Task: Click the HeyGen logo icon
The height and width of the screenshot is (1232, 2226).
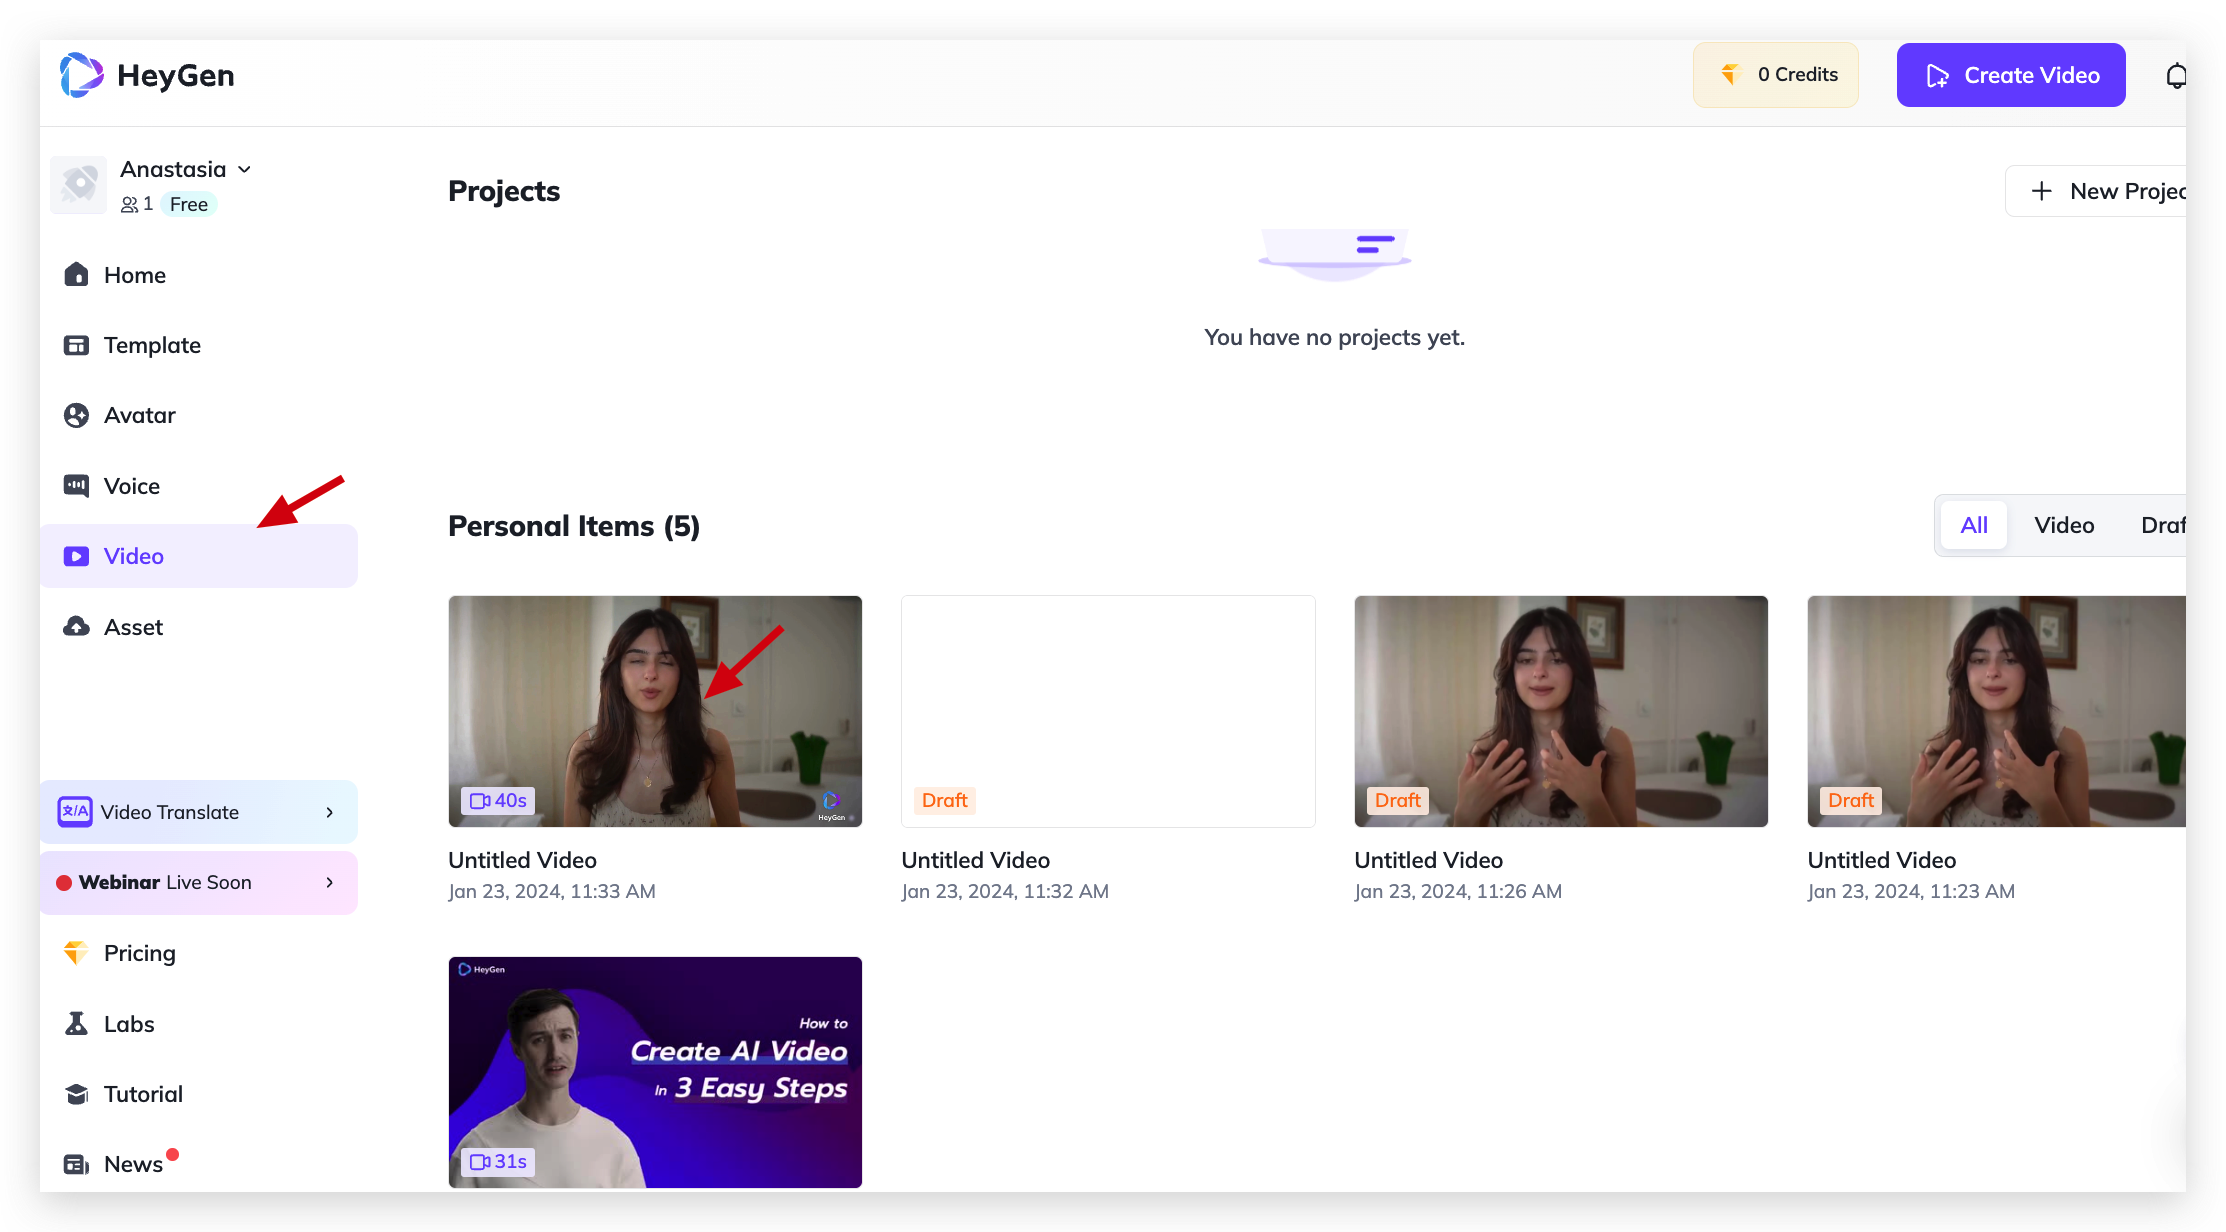Action: coord(81,75)
